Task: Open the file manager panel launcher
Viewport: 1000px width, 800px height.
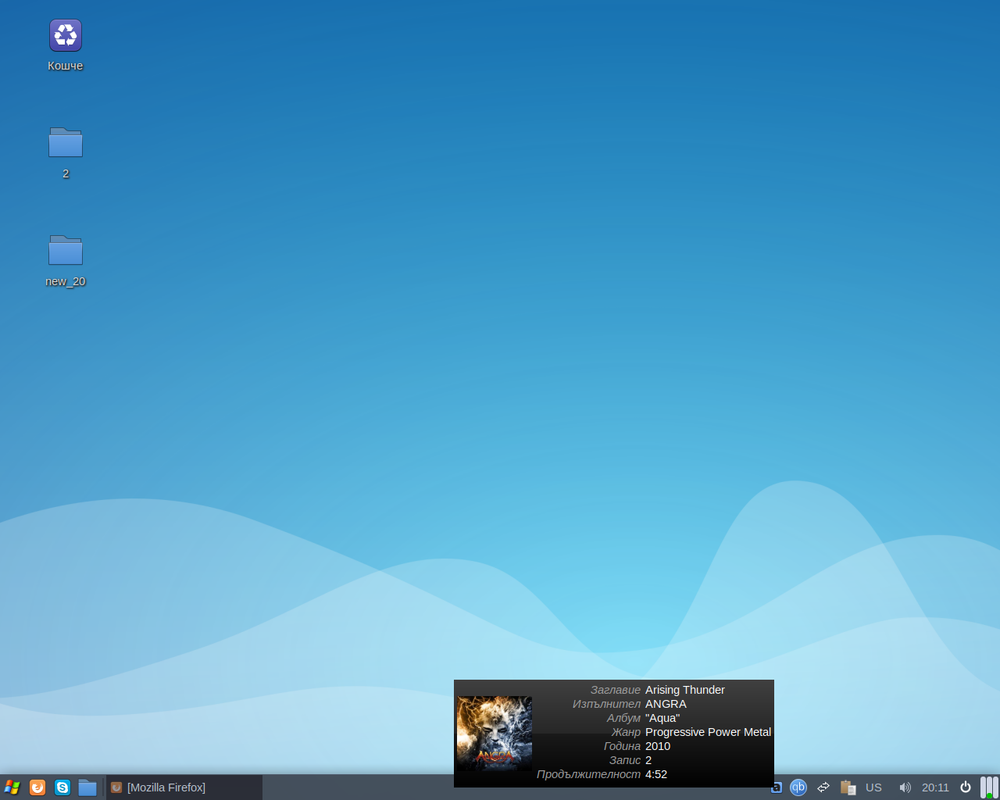Action: click(87, 787)
